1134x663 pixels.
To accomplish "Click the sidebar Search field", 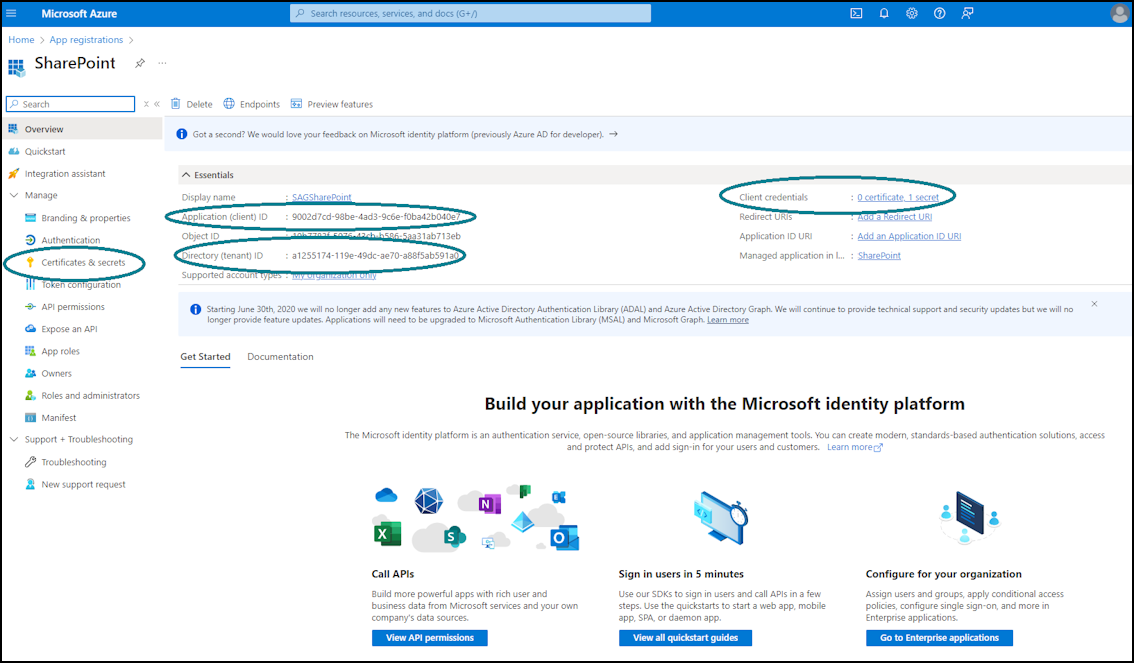I will pos(70,104).
